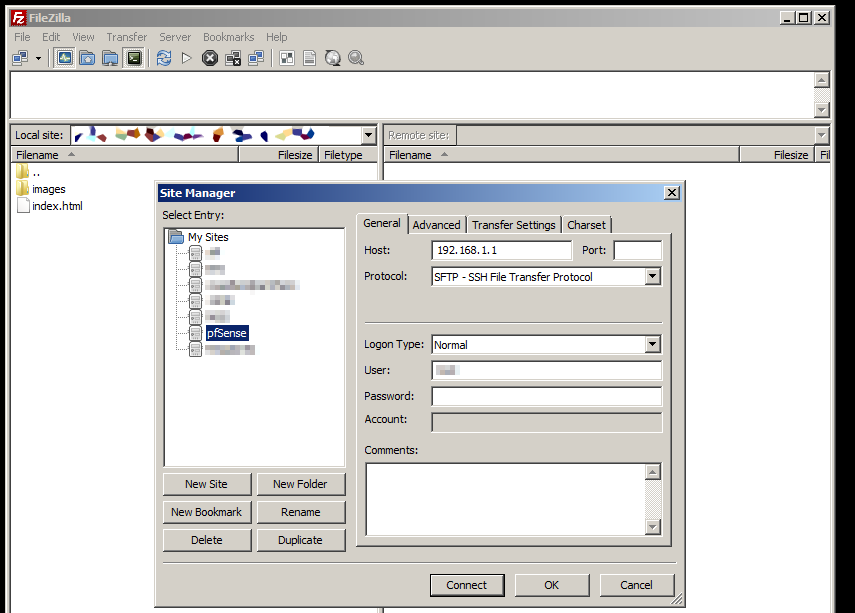The height and width of the screenshot is (613, 855).
Task: Open the Local site path dropdown
Action: tap(369, 135)
